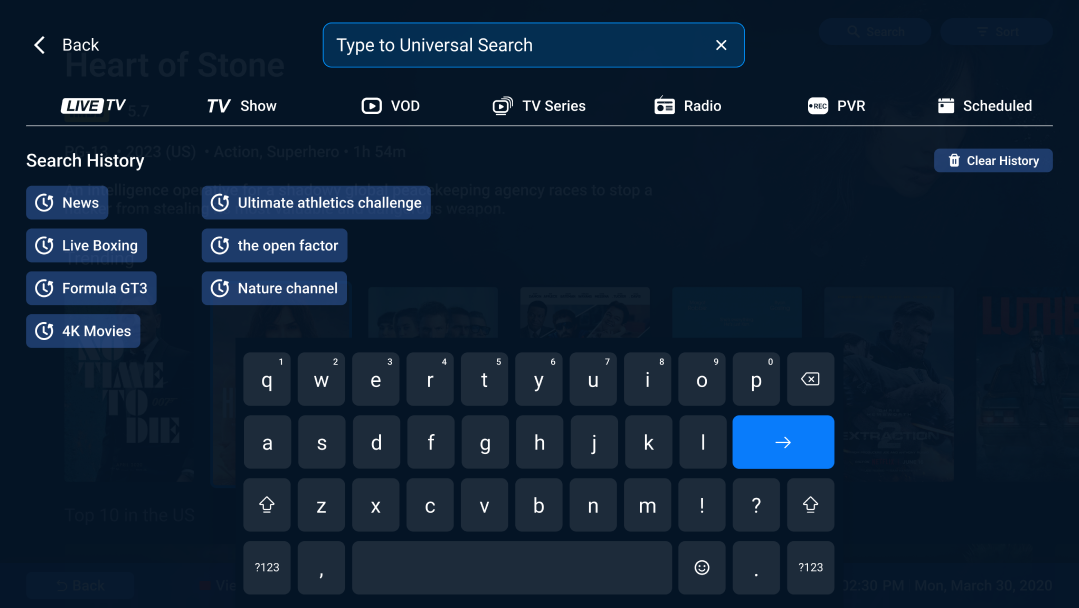Toggle the right Shift key on keyboard

pos(810,505)
